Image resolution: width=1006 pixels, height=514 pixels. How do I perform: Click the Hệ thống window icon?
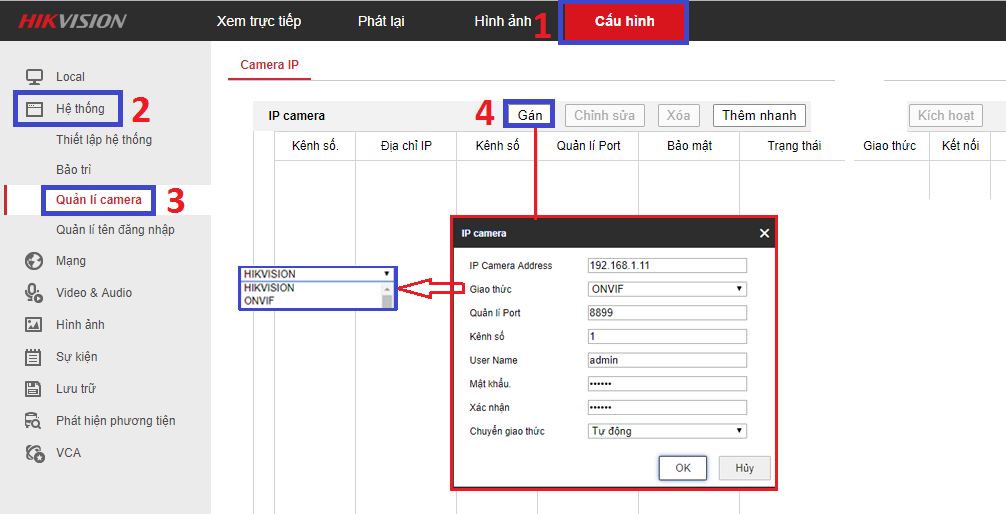point(34,109)
